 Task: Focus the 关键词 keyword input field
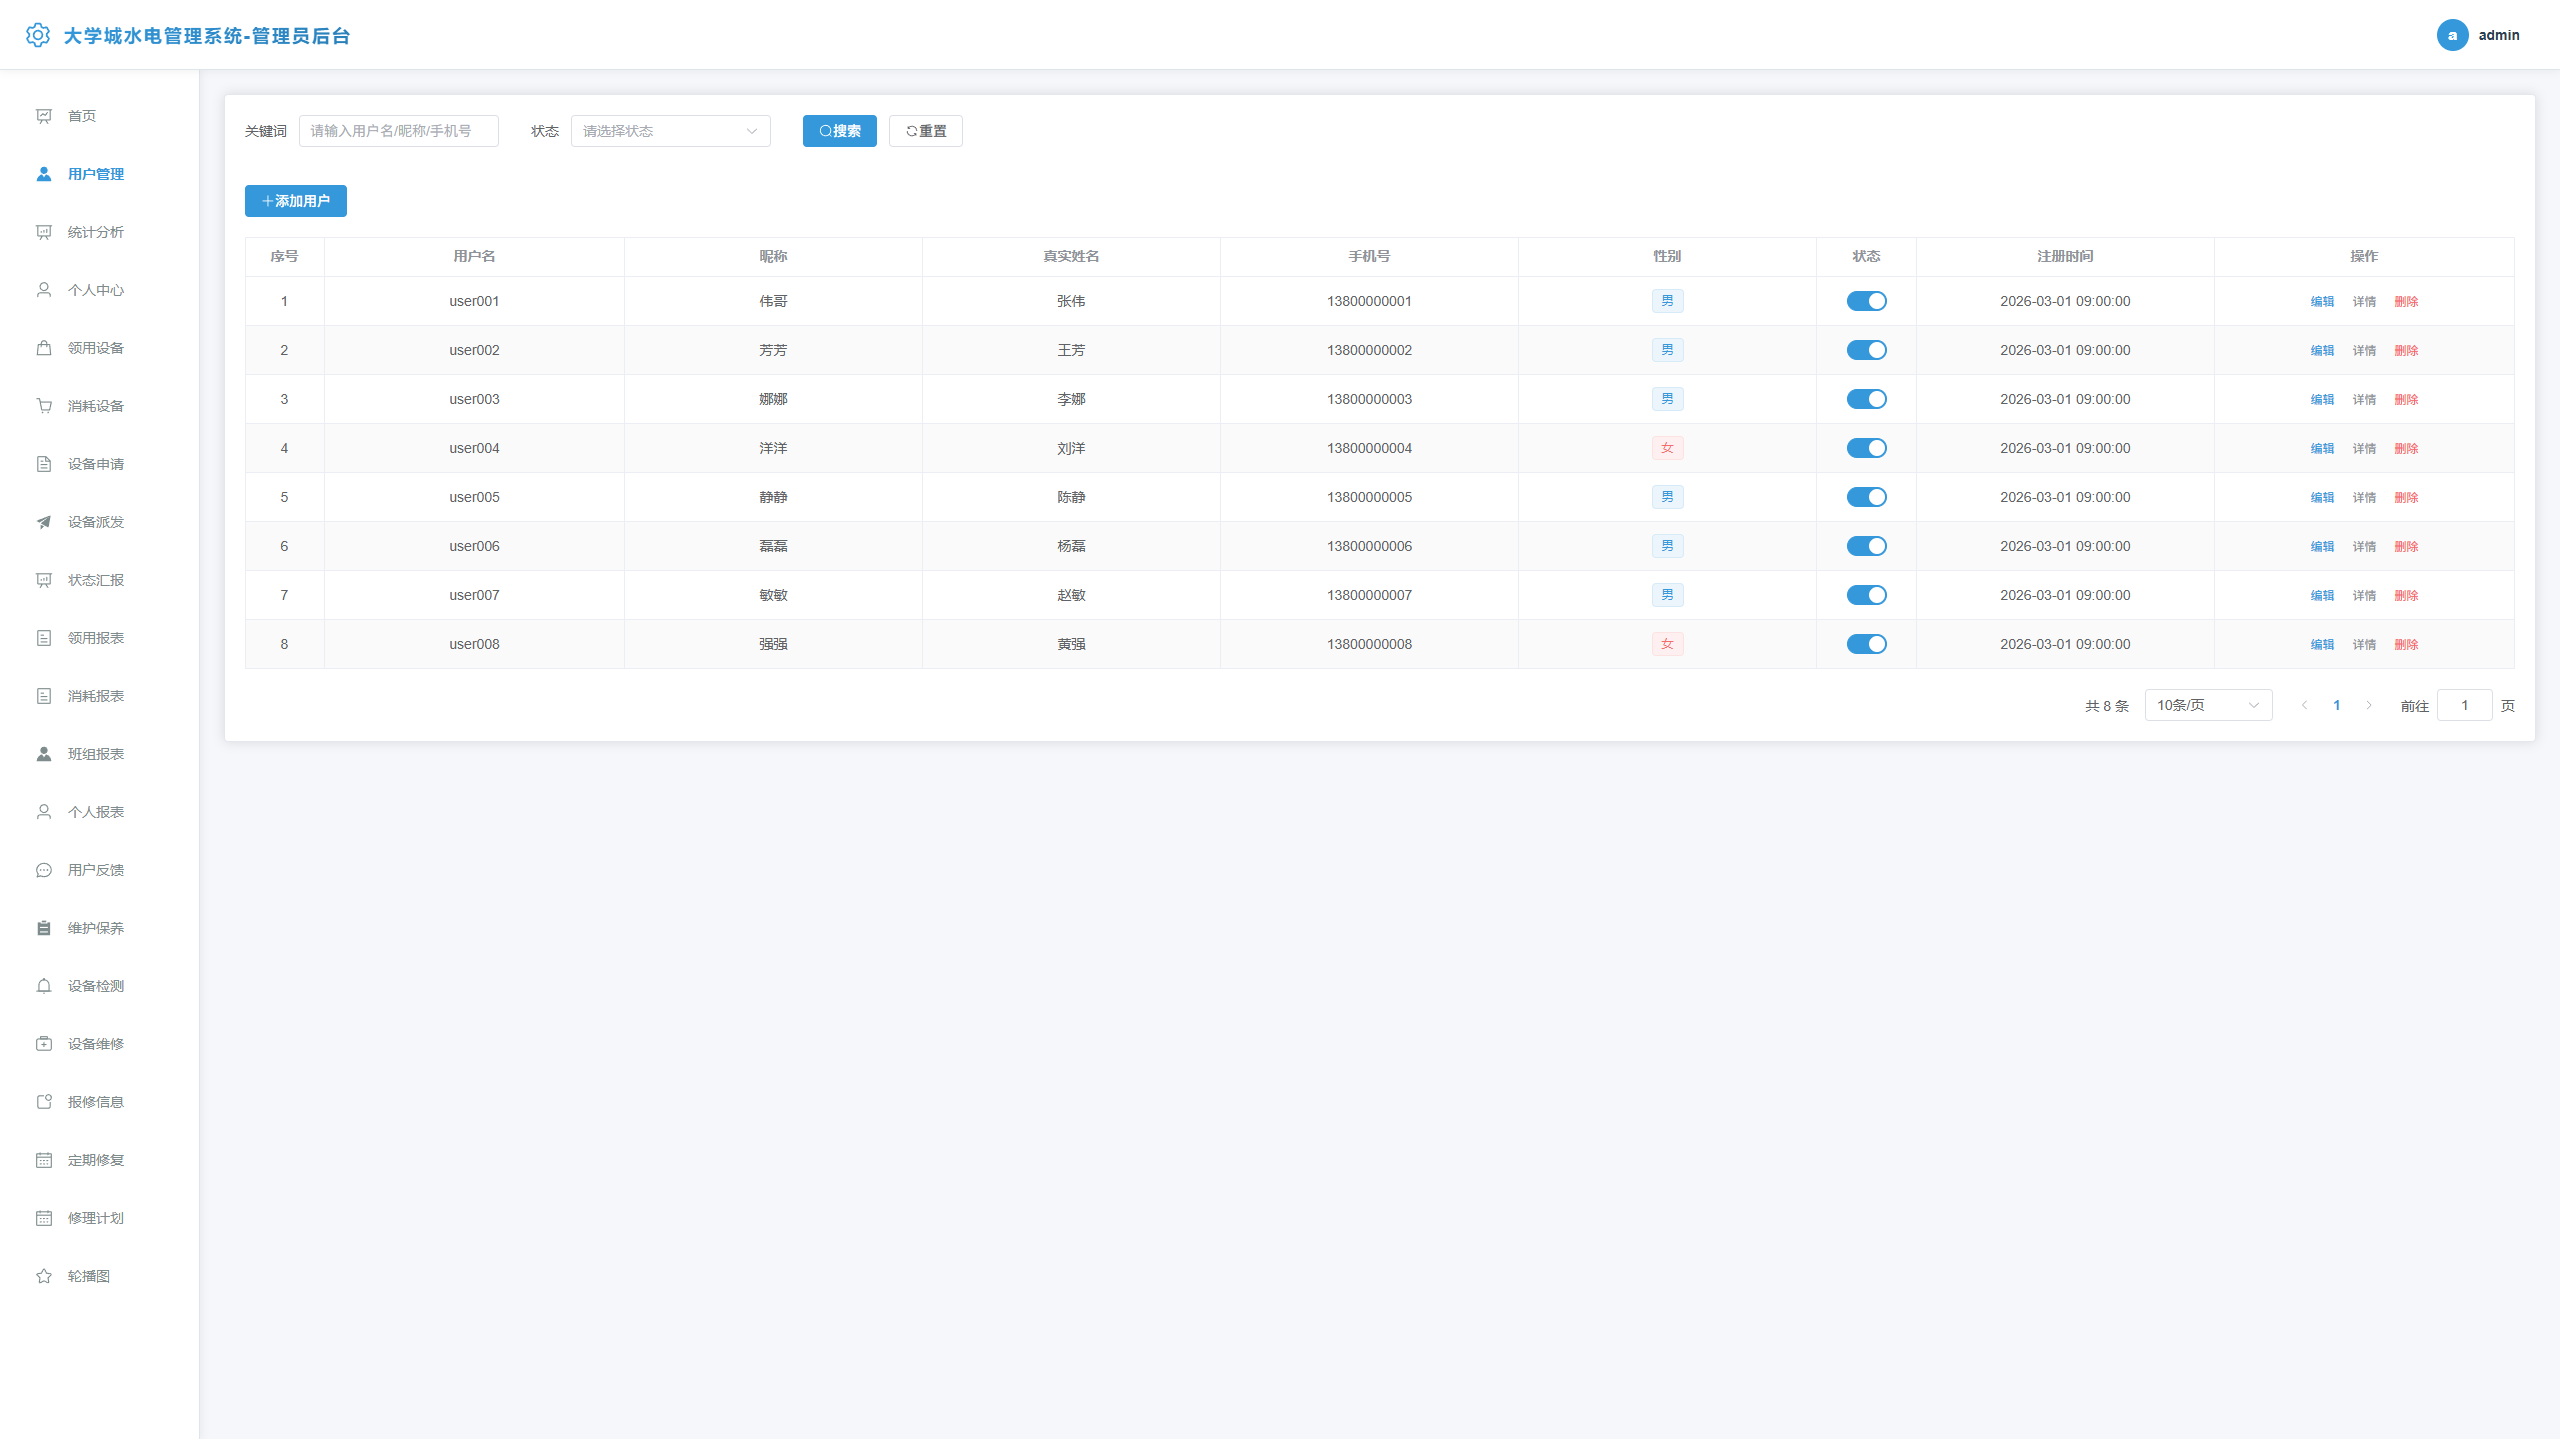pos(399,131)
